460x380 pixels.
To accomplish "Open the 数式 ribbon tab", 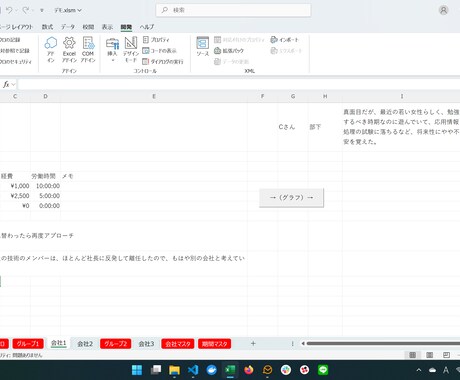I will [47, 27].
